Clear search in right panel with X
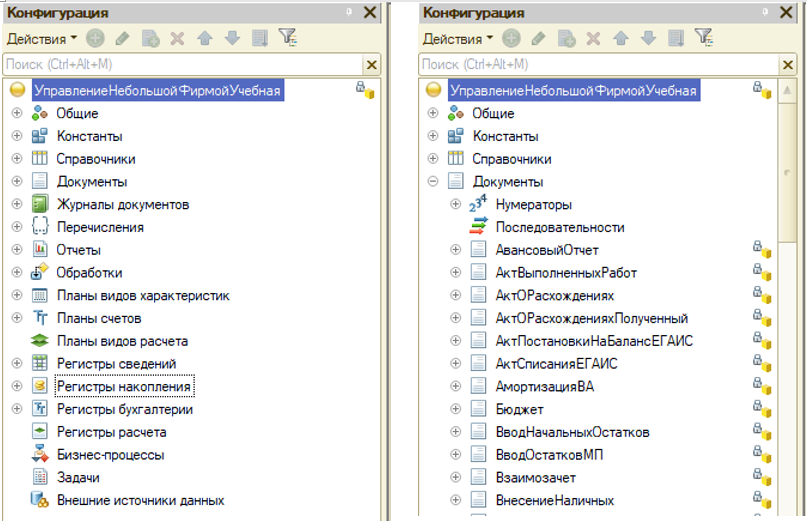This screenshot has height=521, width=807. [787, 65]
